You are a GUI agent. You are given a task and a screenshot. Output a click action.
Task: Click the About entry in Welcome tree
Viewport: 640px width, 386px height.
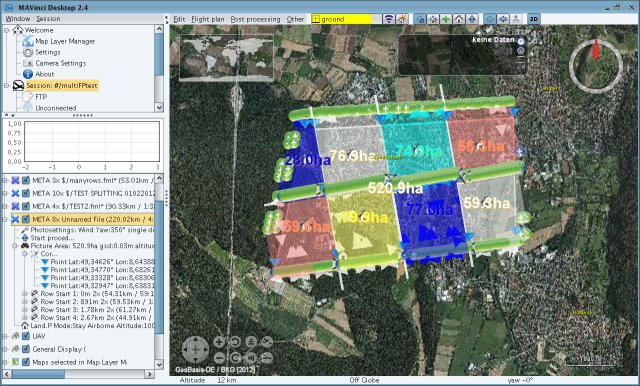pos(44,74)
